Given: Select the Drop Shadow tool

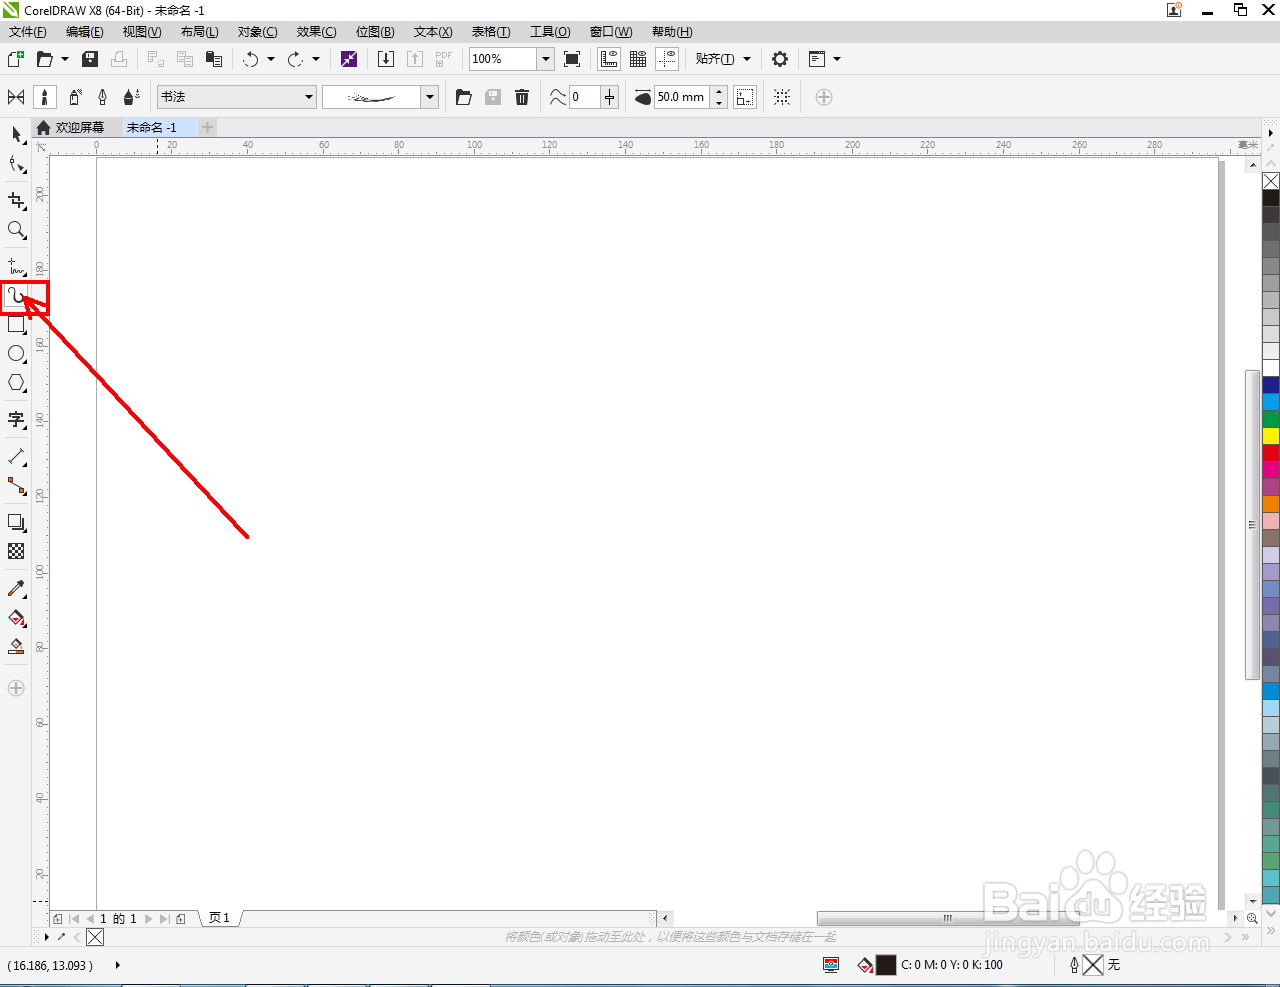Looking at the screenshot, I should [x=16, y=523].
